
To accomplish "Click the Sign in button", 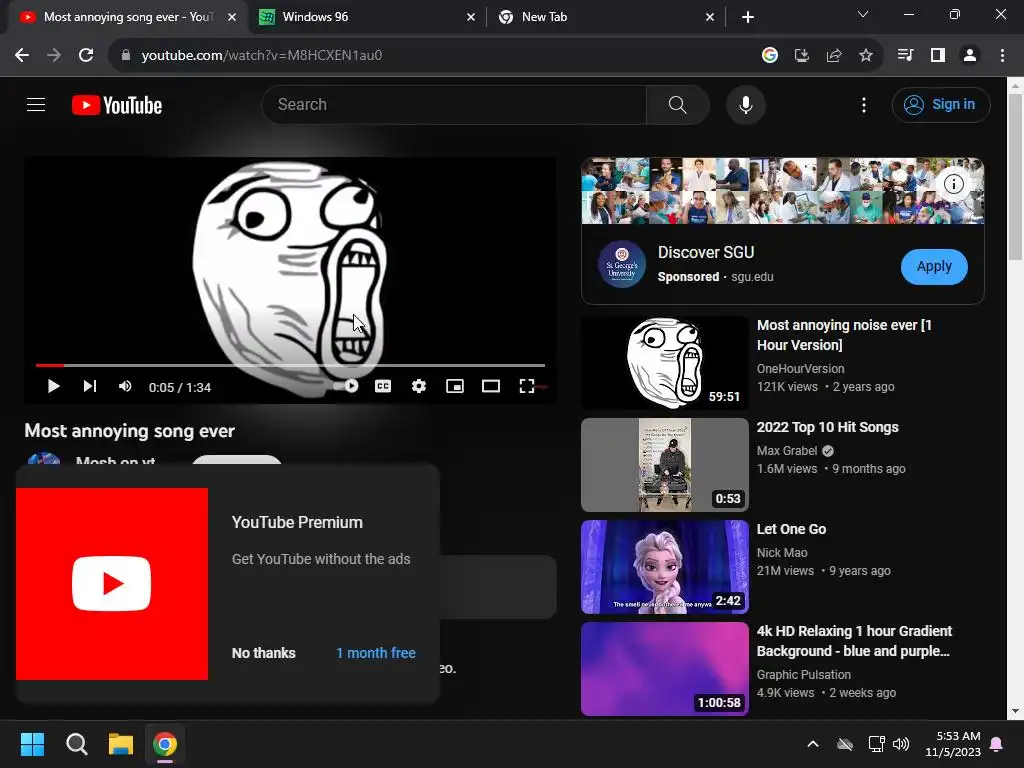I will tap(941, 104).
